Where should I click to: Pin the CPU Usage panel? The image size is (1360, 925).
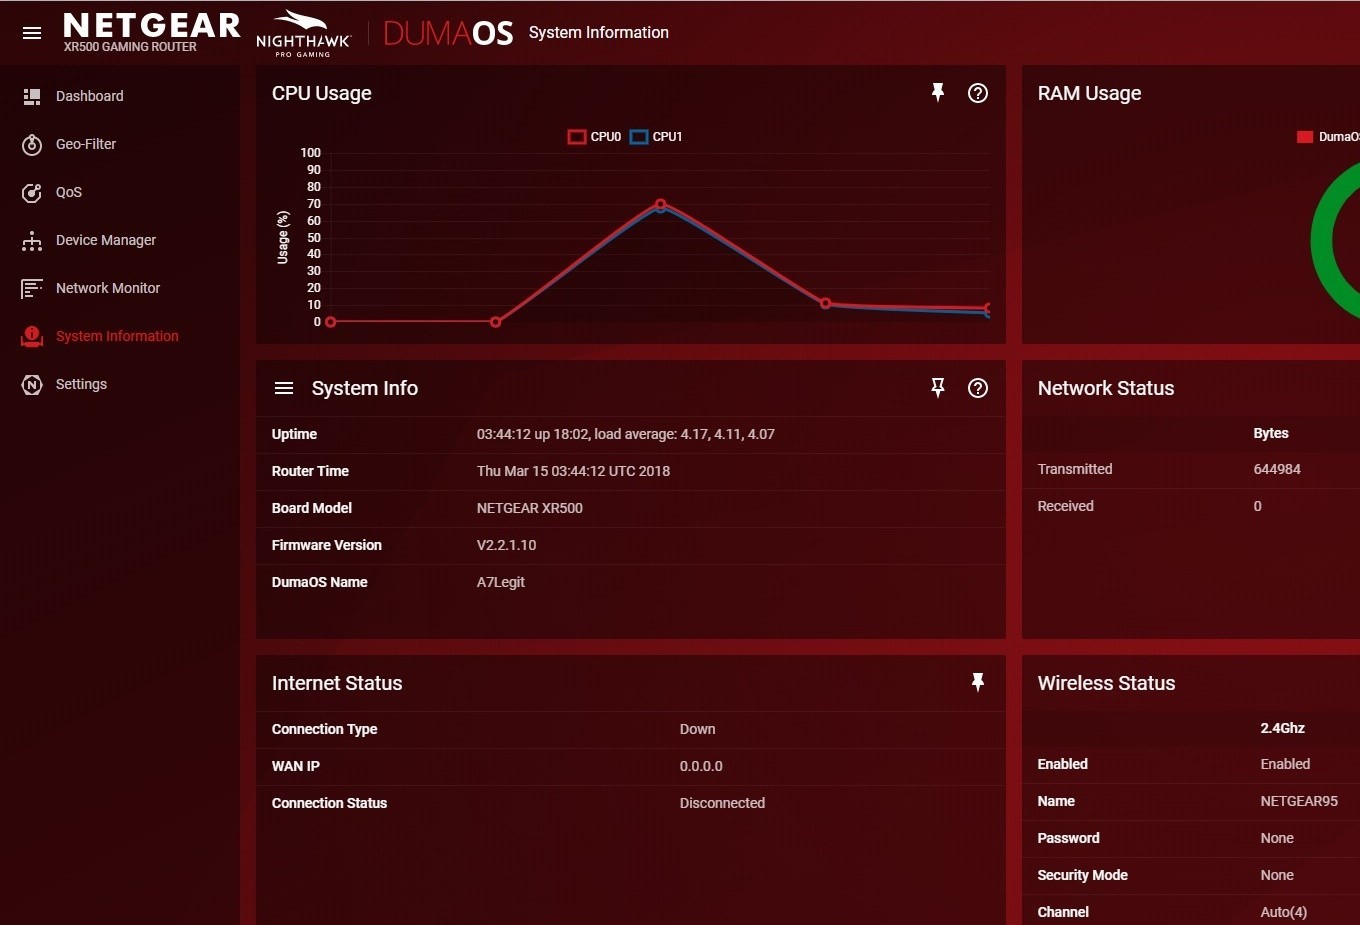pyautogui.click(x=938, y=93)
